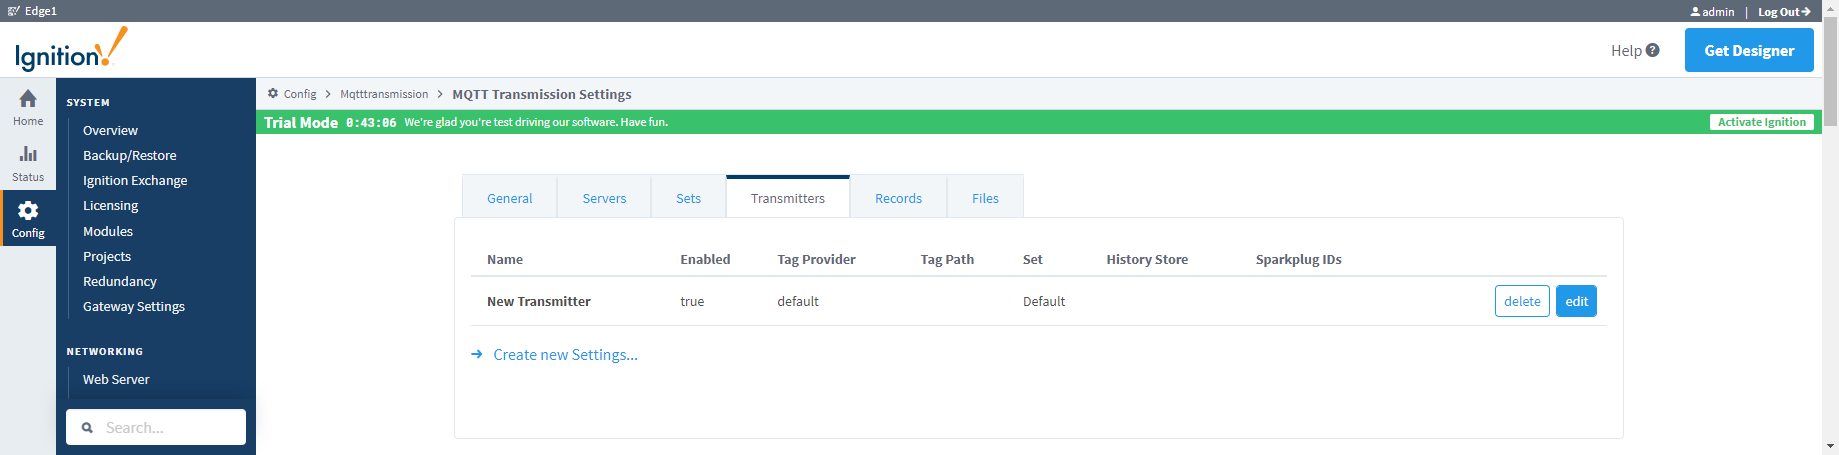Delete the New Transmitter entry
1839x455 pixels.
(1522, 301)
